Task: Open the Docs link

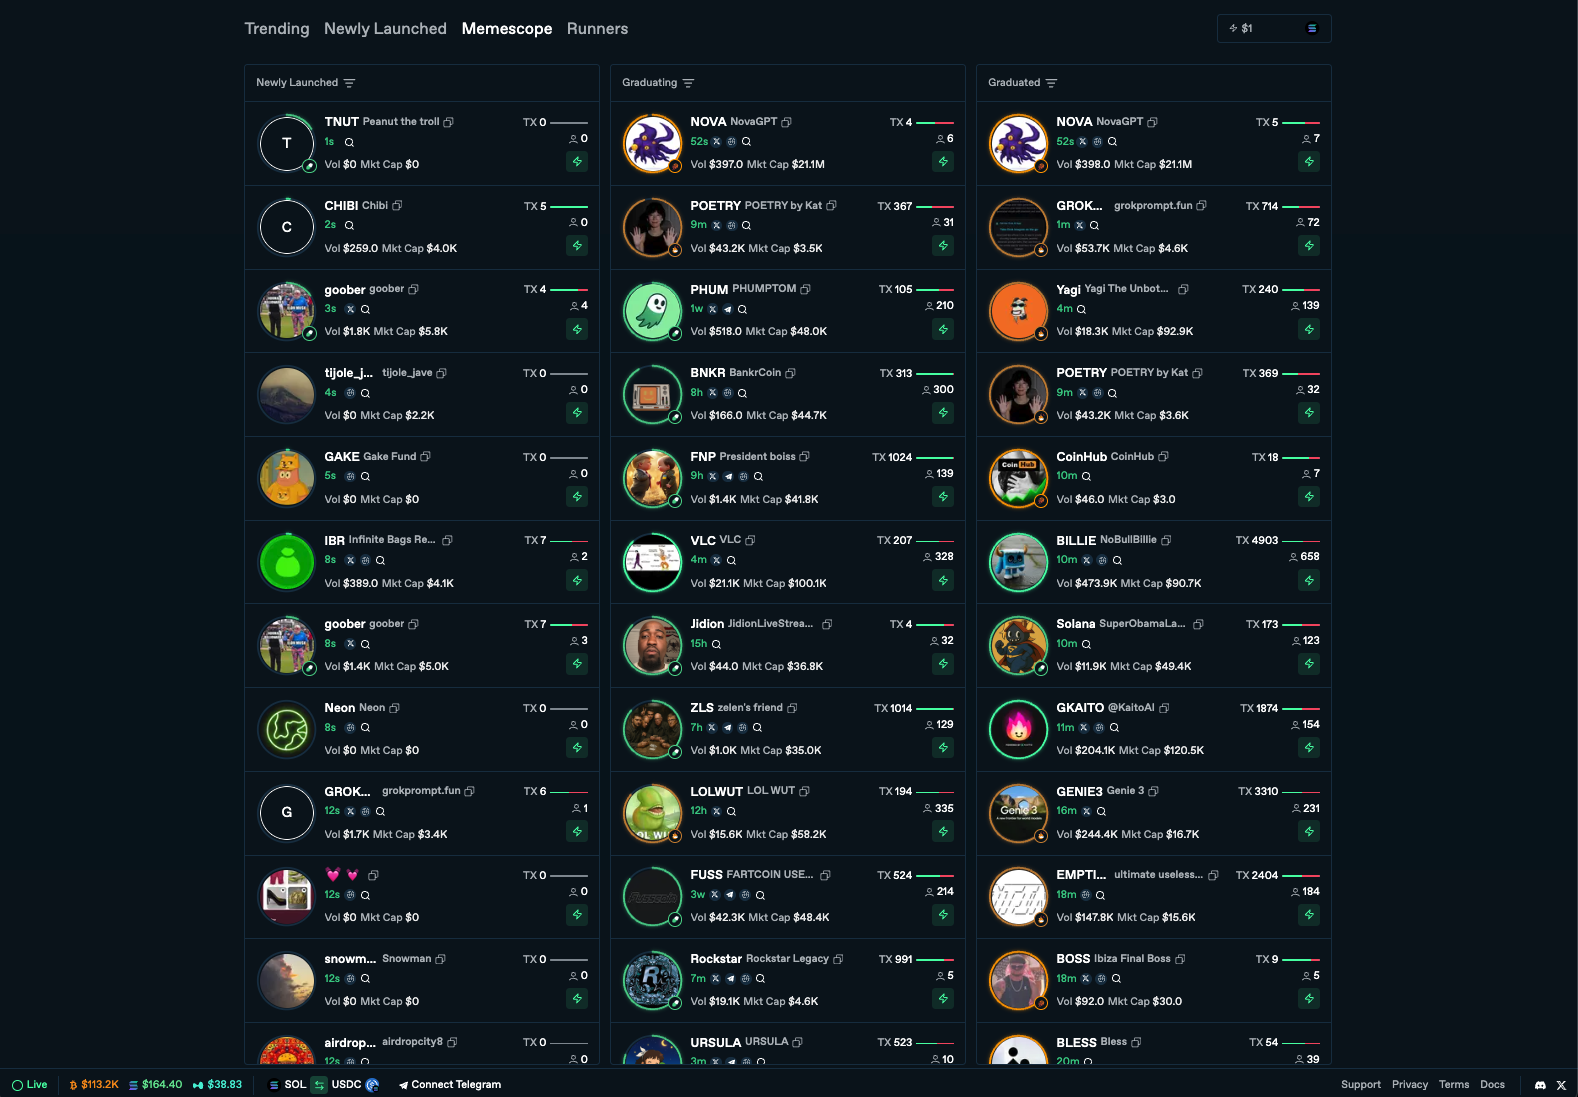Action: (1492, 1085)
